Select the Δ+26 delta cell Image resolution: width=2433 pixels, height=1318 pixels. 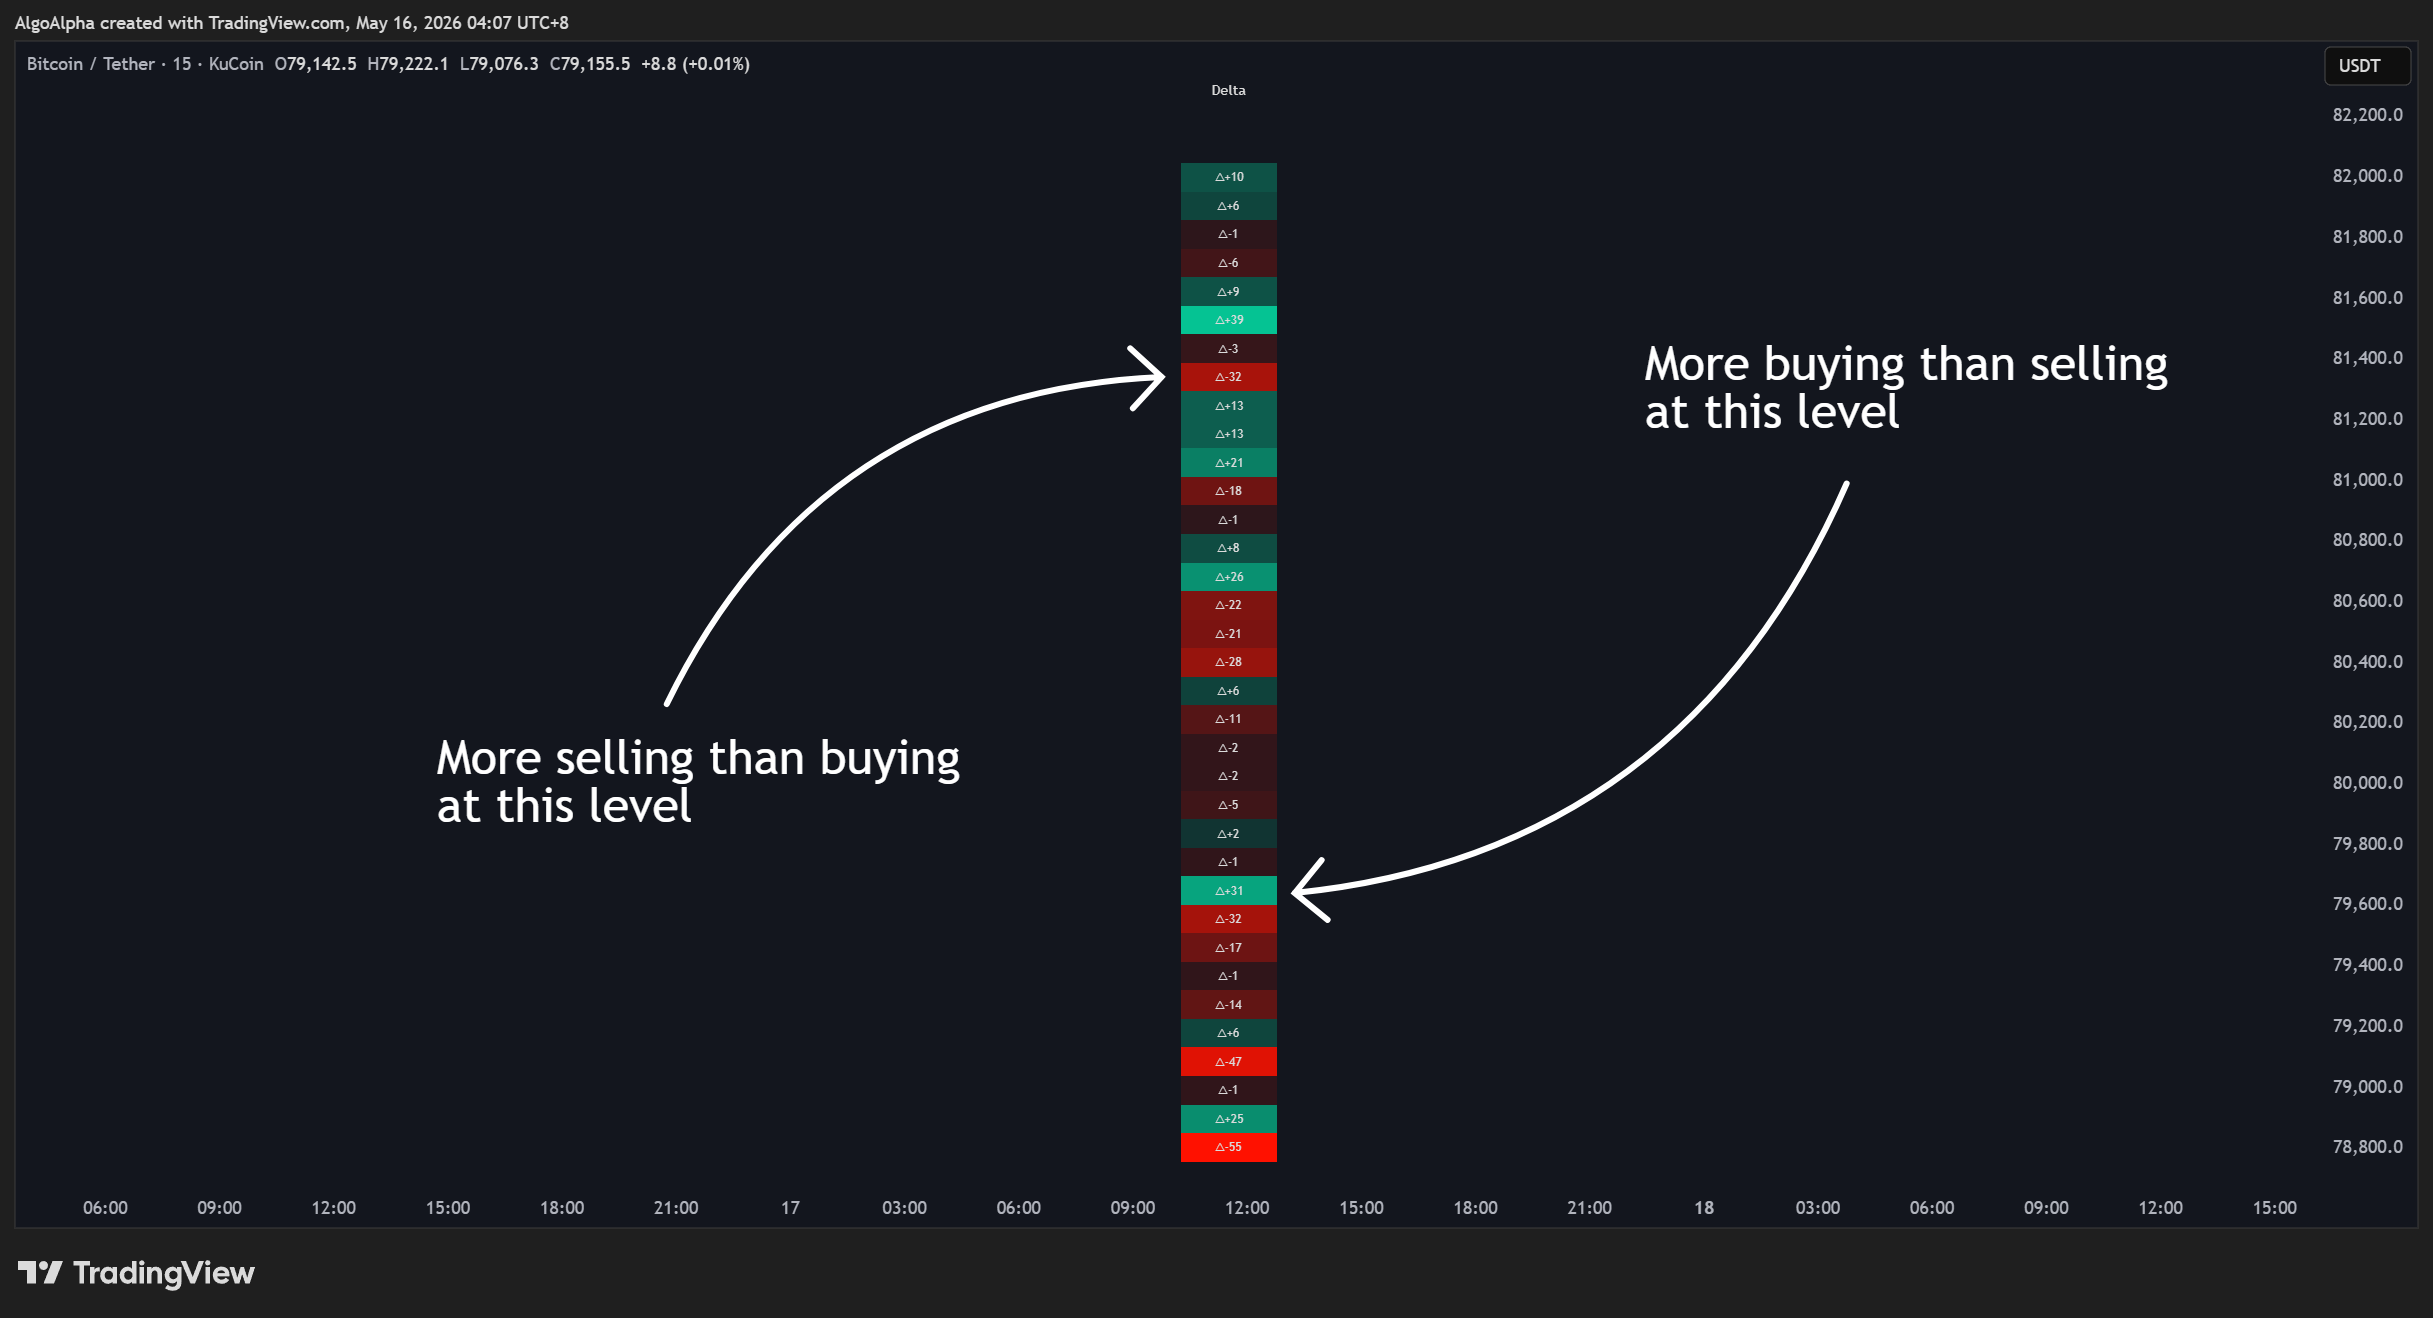(1228, 577)
